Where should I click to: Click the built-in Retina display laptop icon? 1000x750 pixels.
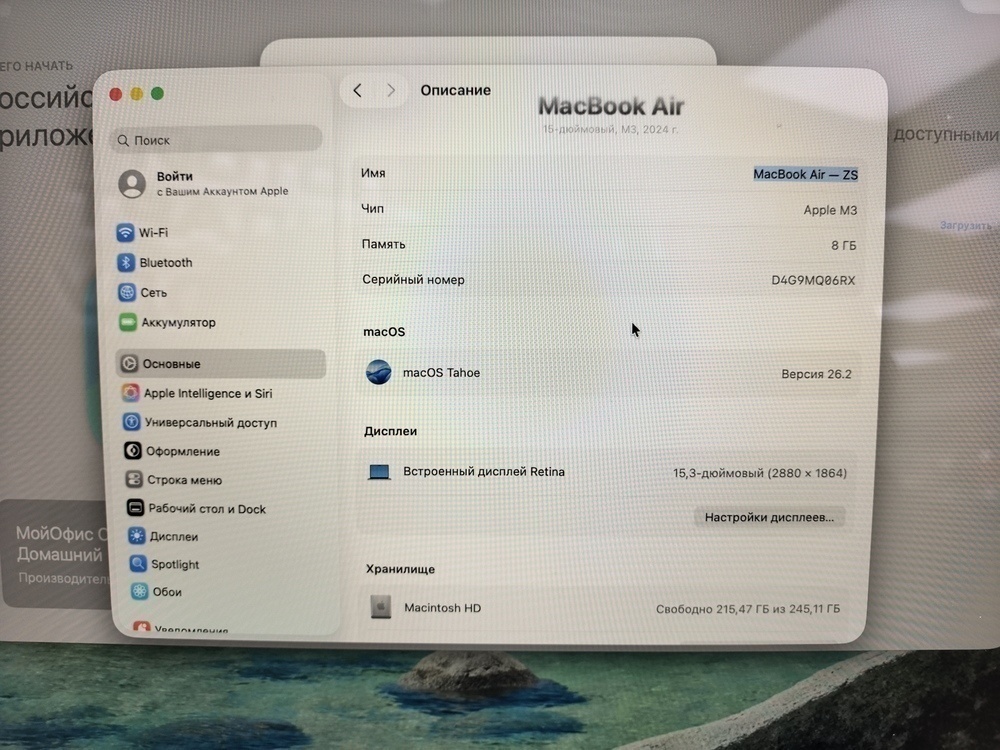click(x=379, y=472)
